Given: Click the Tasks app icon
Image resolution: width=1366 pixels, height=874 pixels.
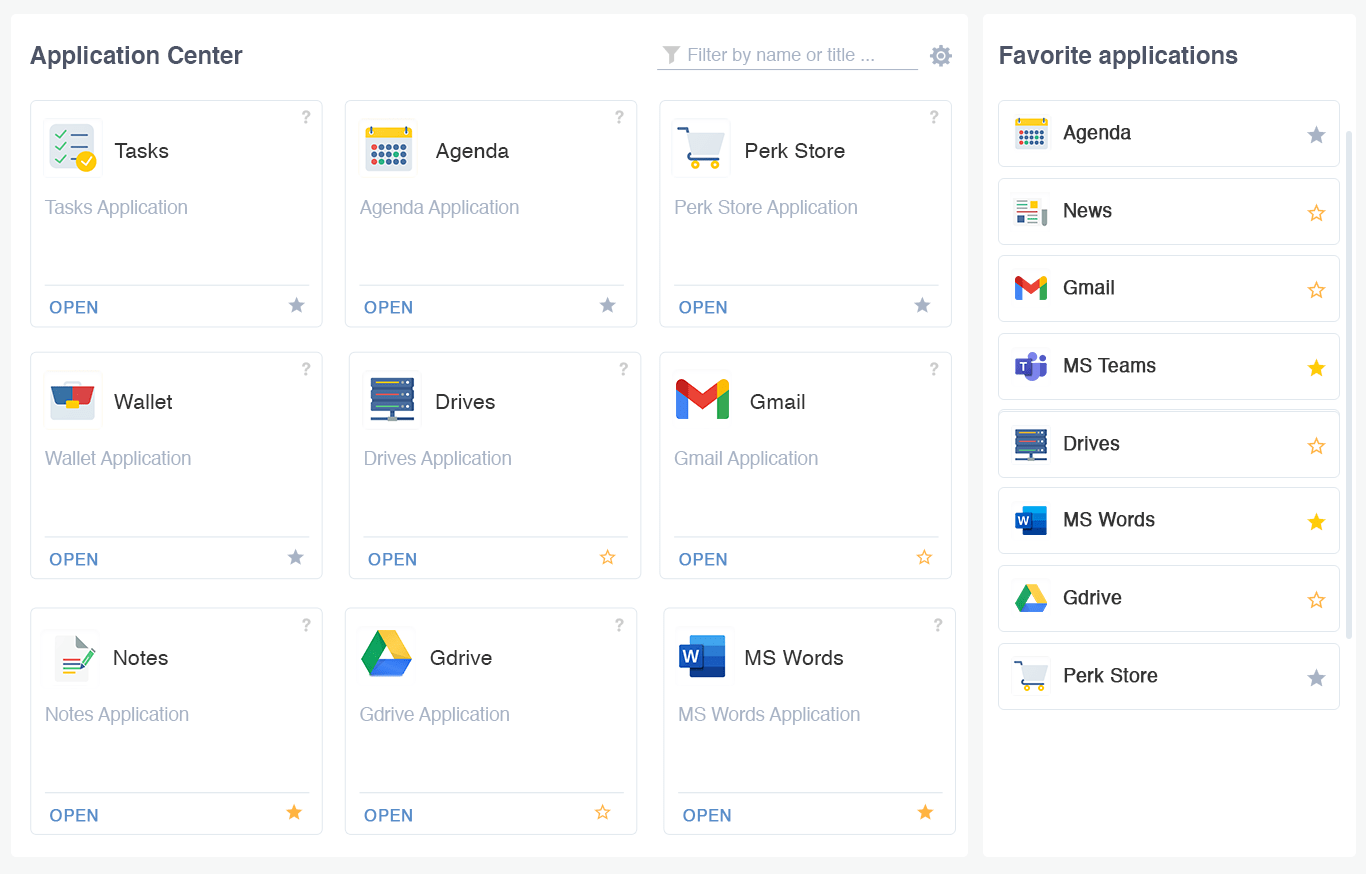Looking at the screenshot, I should [x=73, y=148].
